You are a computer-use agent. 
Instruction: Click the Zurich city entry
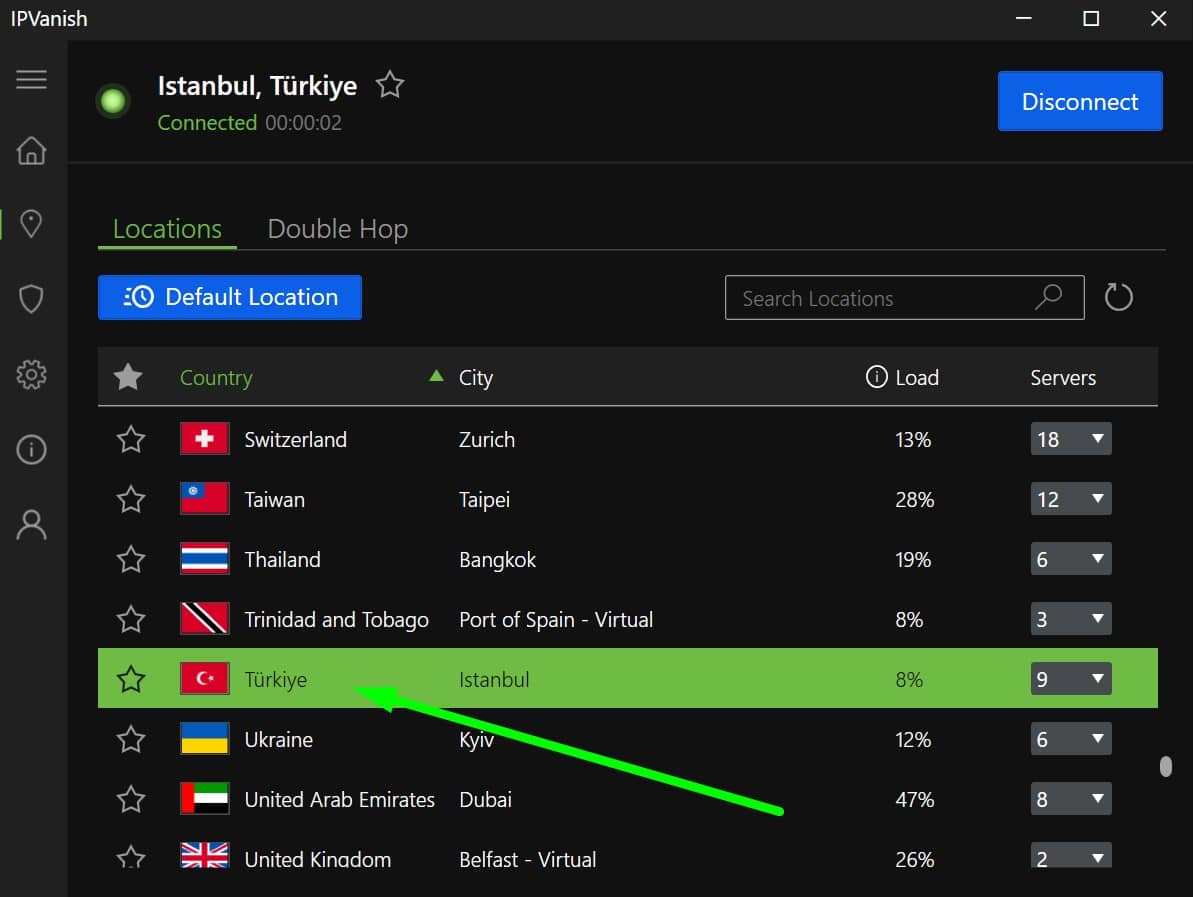point(487,440)
